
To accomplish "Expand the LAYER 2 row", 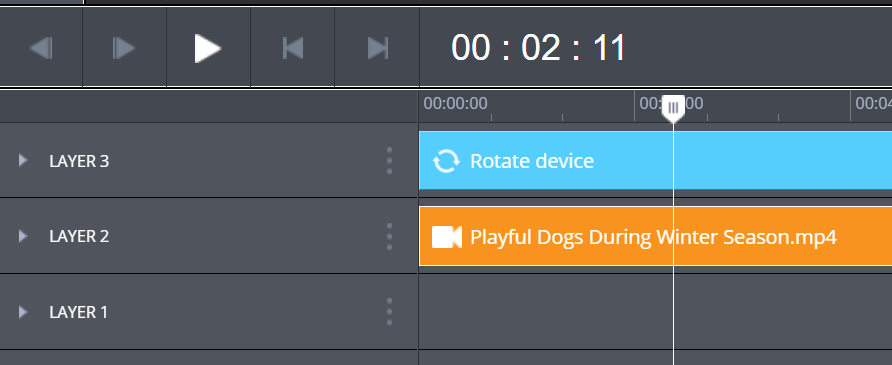I will click(23, 236).
